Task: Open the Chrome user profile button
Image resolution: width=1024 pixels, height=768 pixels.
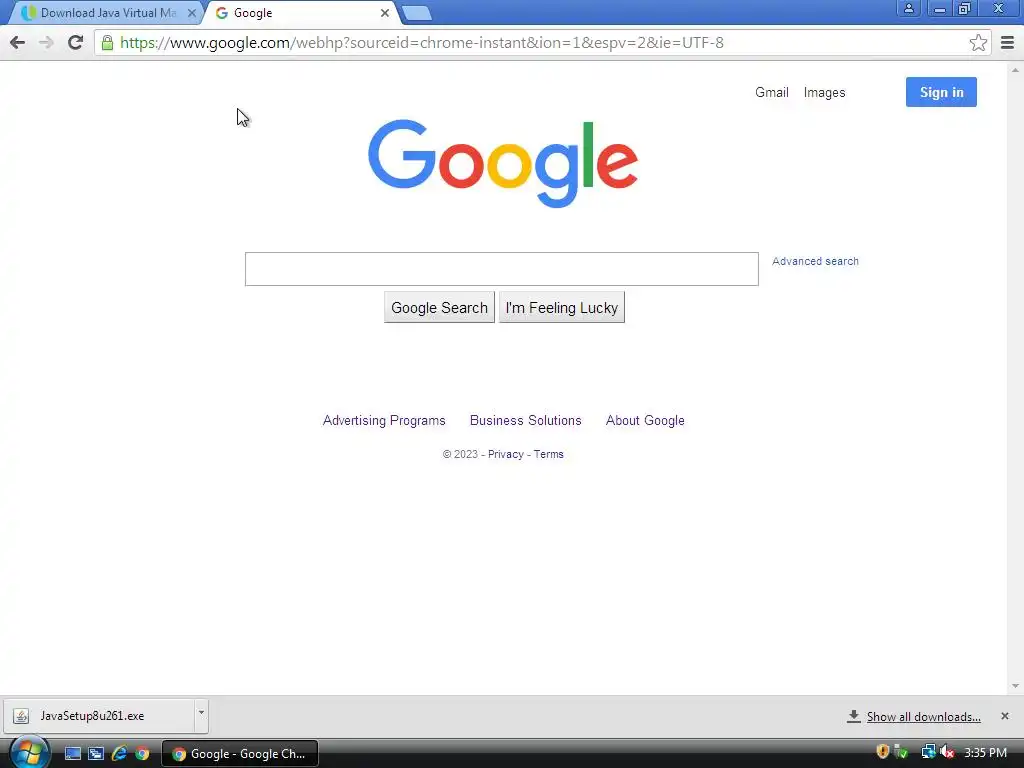Action: tap(908, 8)
